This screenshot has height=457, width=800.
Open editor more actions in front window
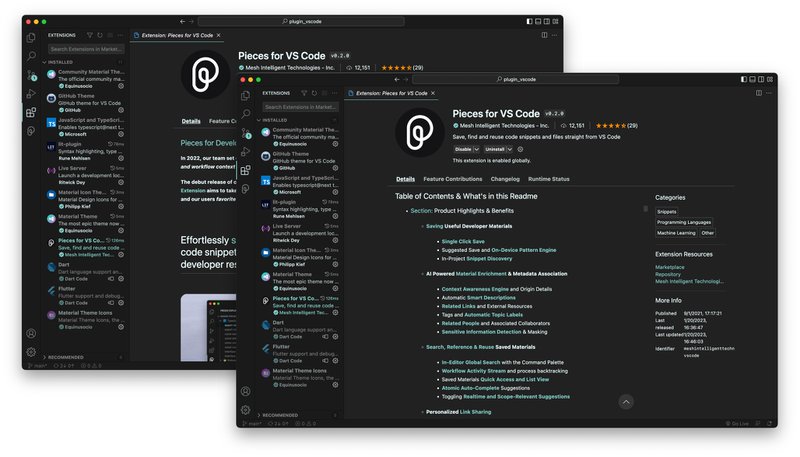point(769,93)
